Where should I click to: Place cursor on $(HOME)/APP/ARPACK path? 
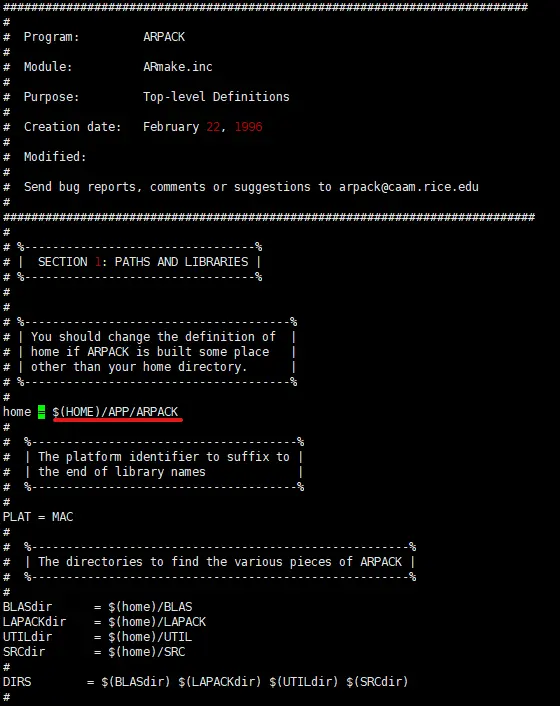point(115,412)
